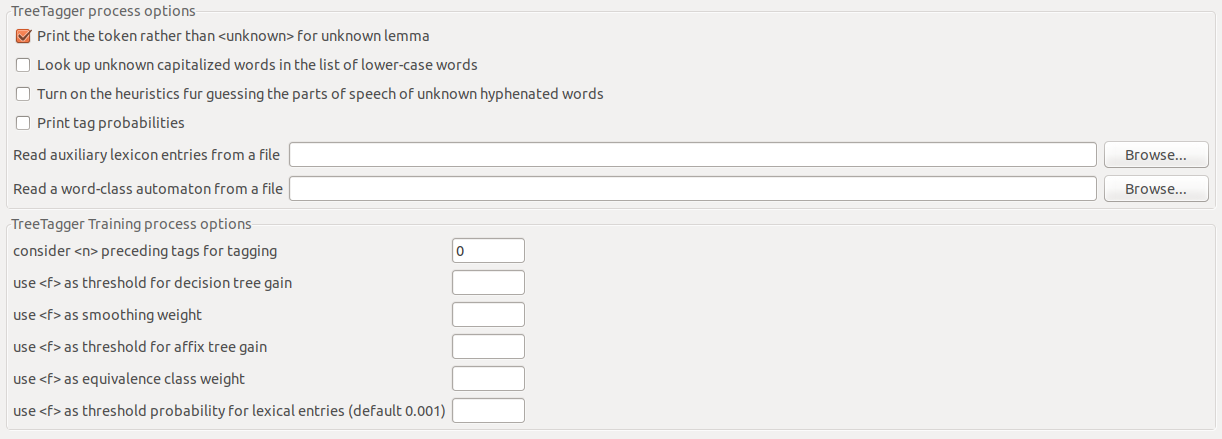Click the 'use <f> as smoothing weight' label

tap(107, 315)
